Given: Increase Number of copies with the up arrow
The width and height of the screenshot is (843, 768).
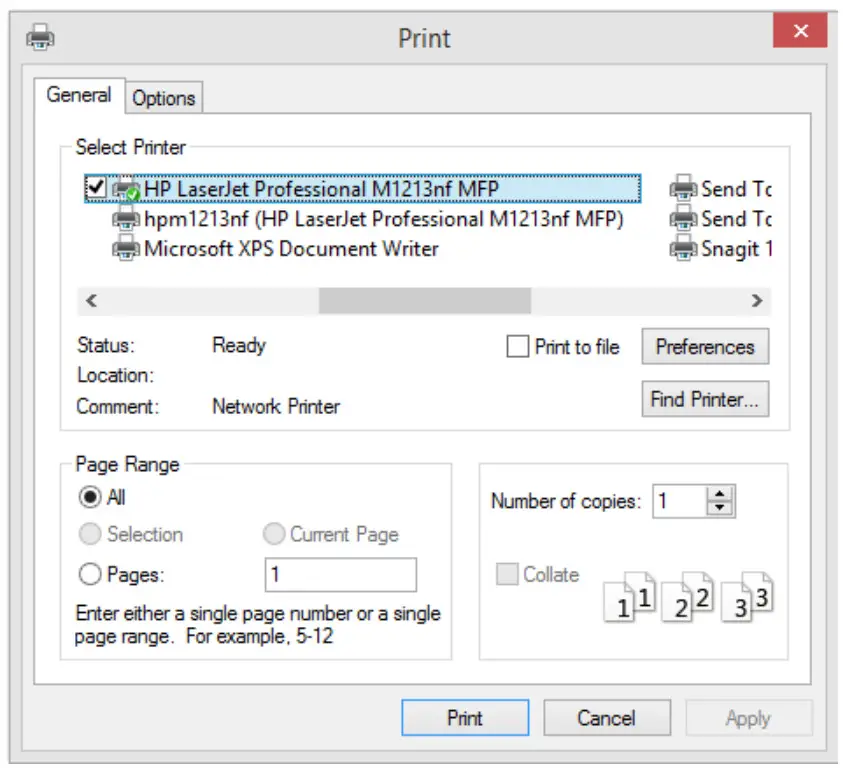Looking at the screenshot, I should click(720, 495).
